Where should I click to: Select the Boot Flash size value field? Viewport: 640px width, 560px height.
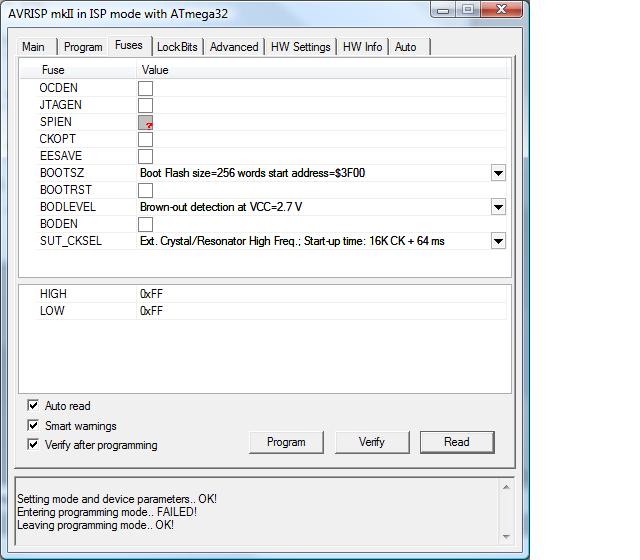(314, 173)
